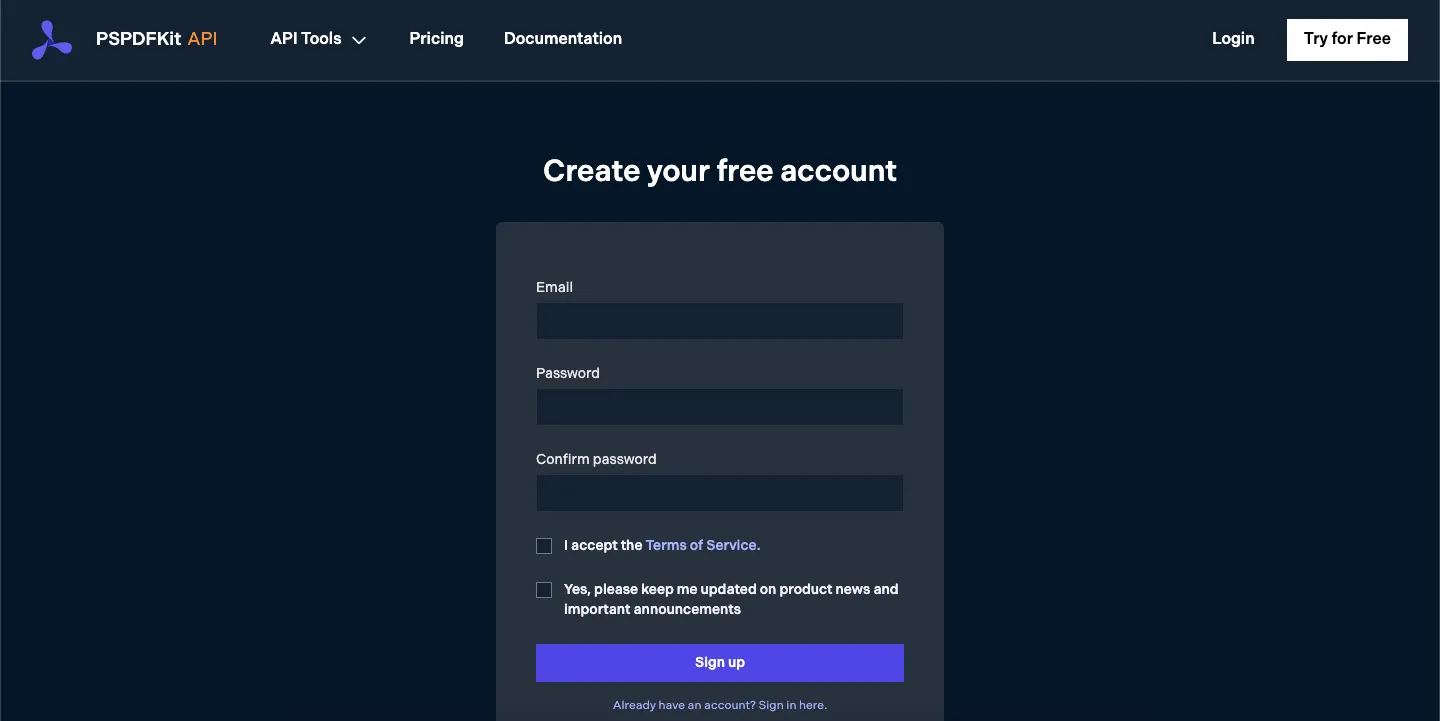Follow the 'Sign in here' link

coord(792,705)
